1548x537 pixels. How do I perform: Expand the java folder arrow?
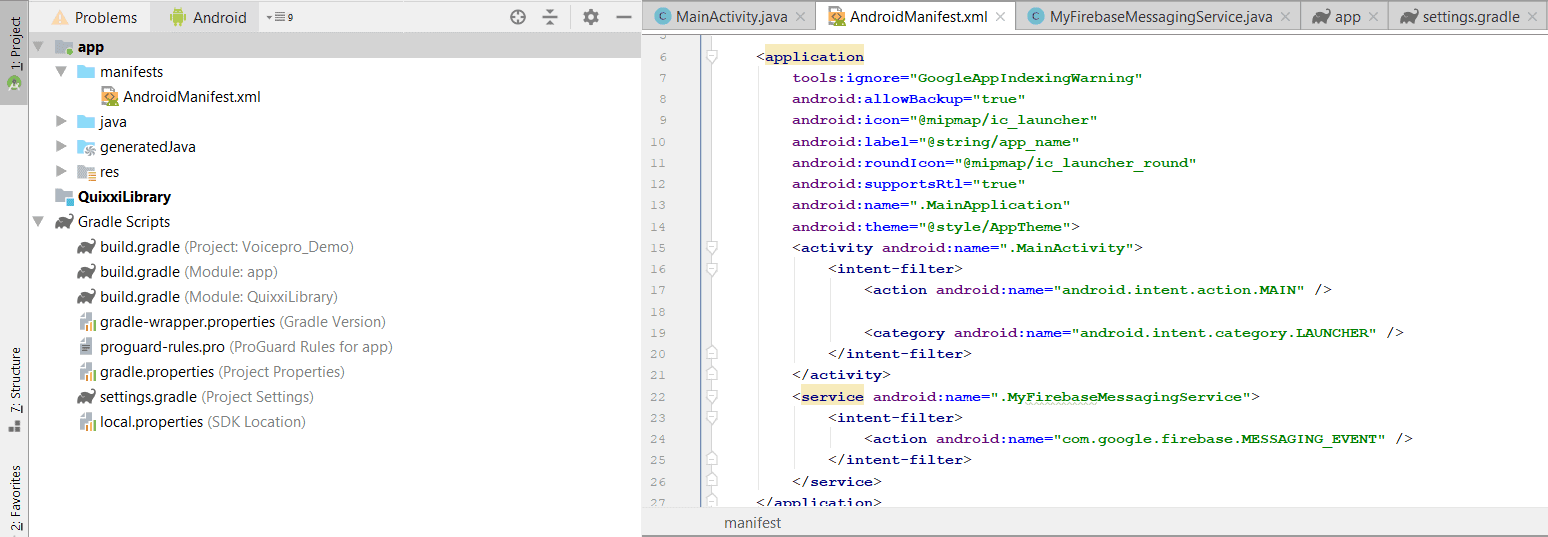pos(62,122)
